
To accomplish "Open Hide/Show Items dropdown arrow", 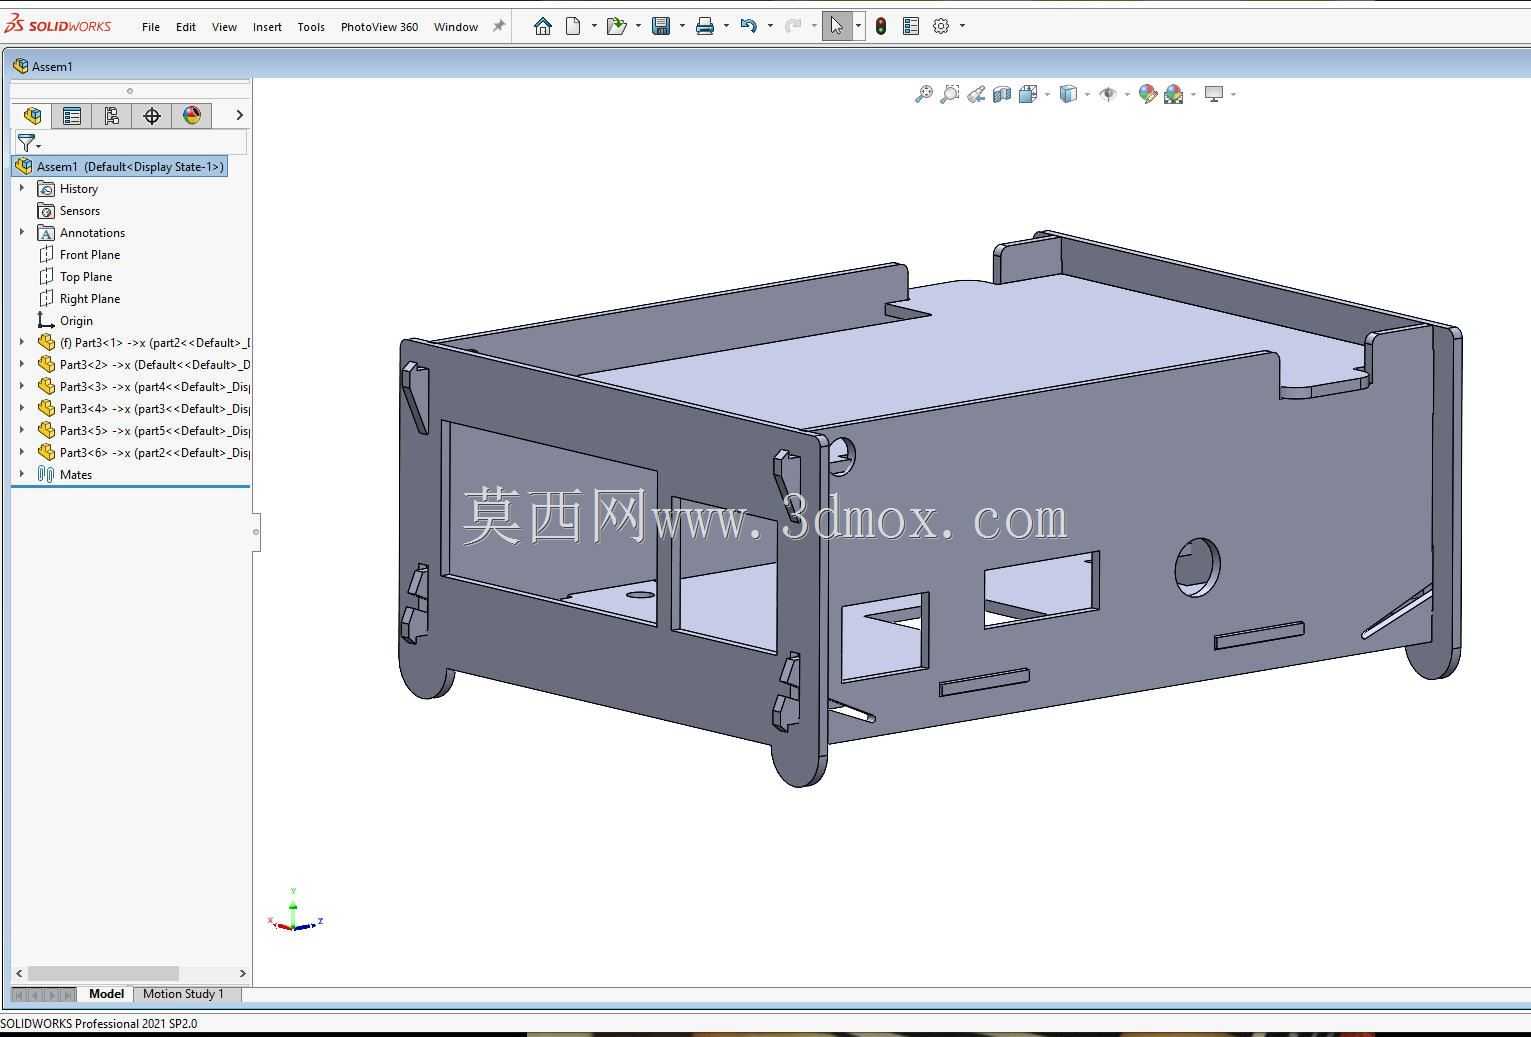I will 1127,94.
